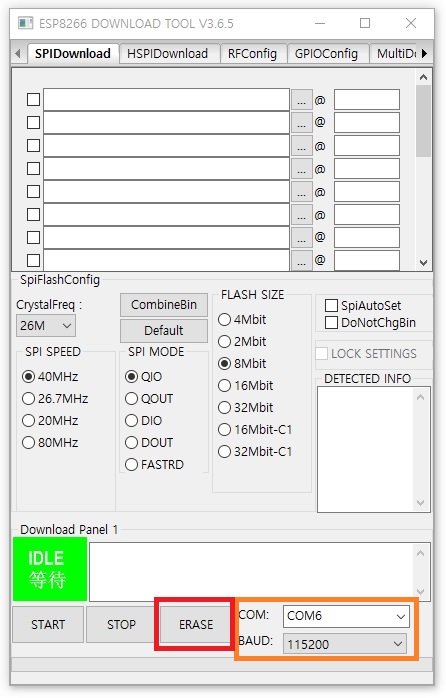Screen dimensions: 446x698
Task: Click inside the DETECTED INFO text box
Action: point(367,450)
